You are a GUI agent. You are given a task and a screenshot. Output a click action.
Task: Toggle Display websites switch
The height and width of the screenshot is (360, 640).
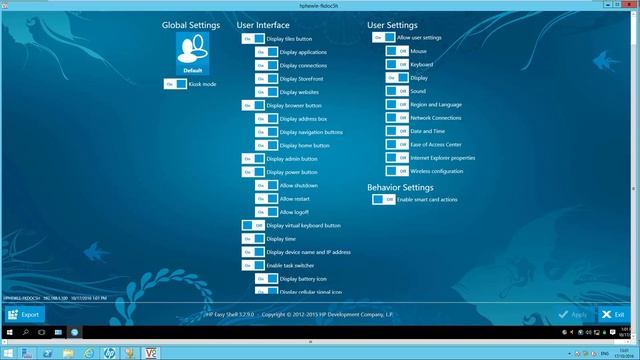pyautogui.click(x=267, y=92)
